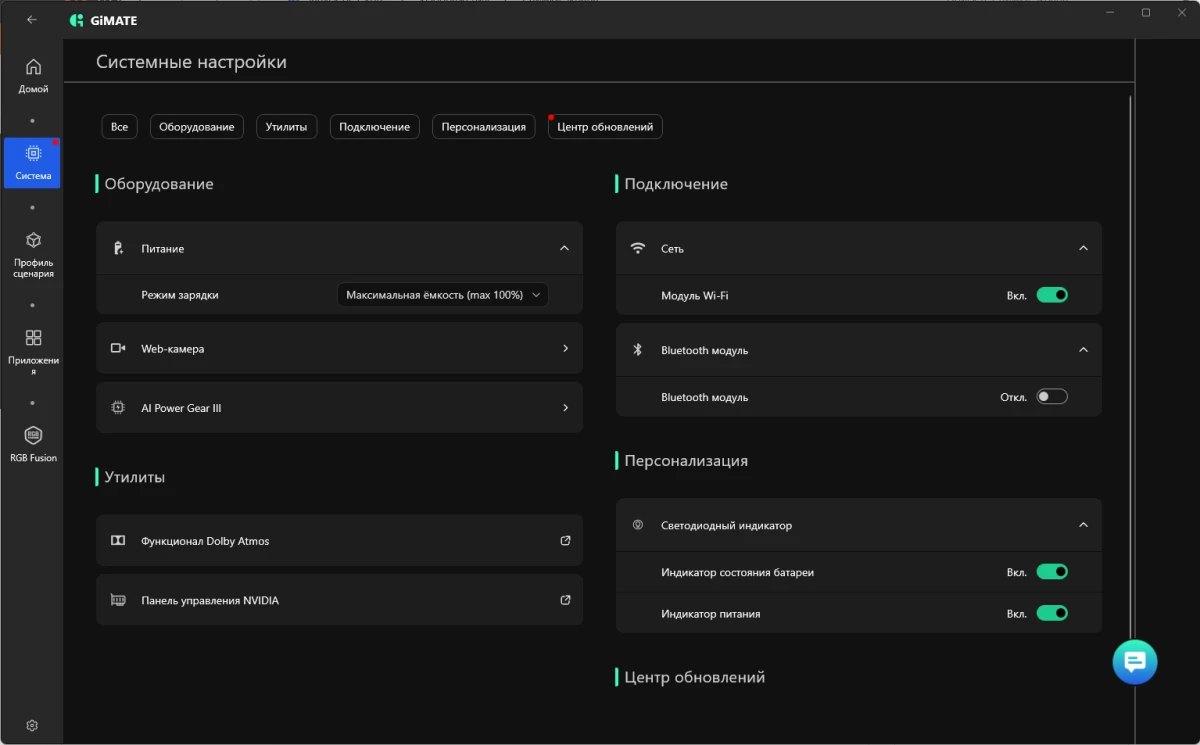Click the Сеть Wi-Fi icon
This screenshot has height=745, width=1200.
tap(638, 248)
